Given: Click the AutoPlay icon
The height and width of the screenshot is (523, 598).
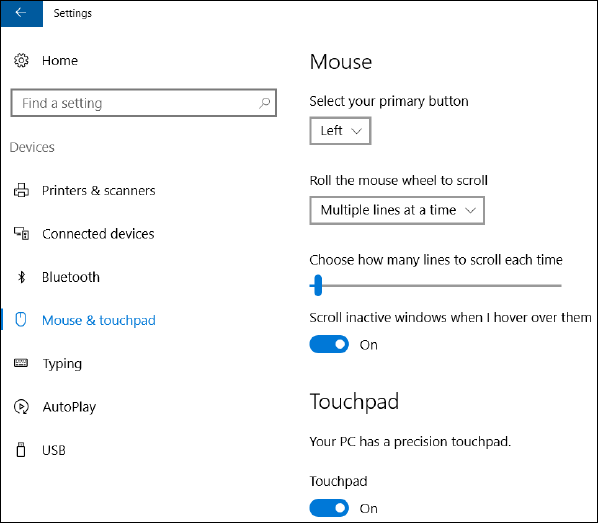Looking at the screenshot, I should [21, 407].
